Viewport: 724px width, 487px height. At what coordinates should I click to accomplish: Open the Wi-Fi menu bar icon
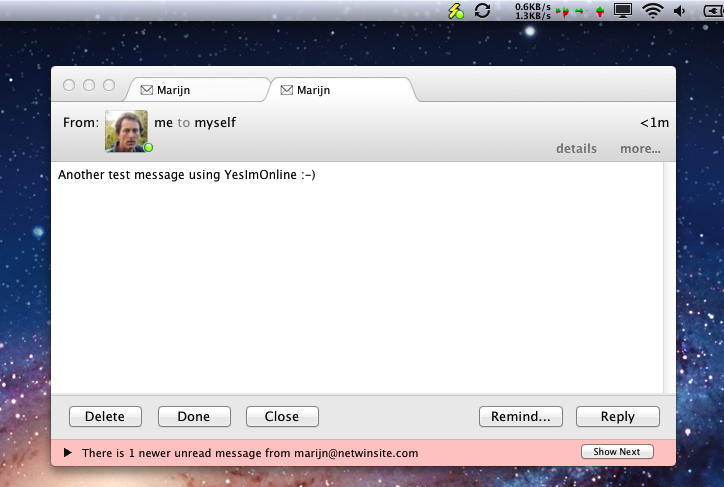coord(652,11)
